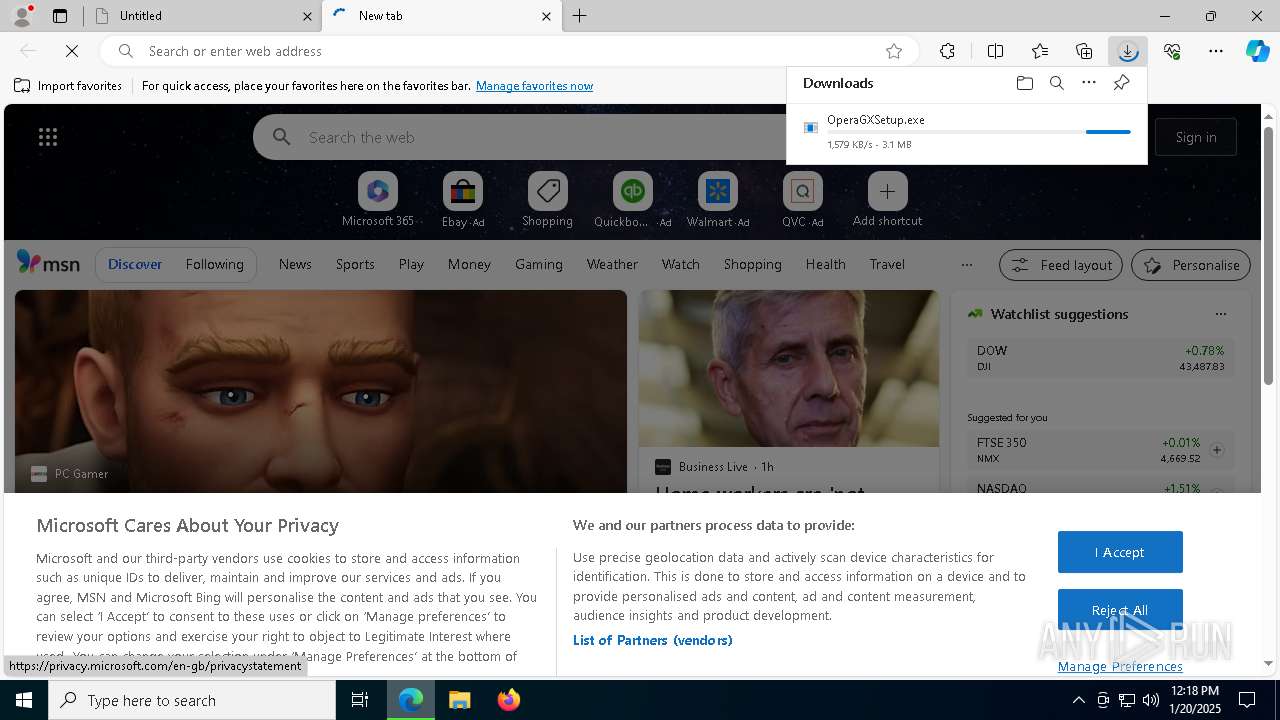Open Collections icon
The image size is (1280, 720).
[x=1084, y=51]
